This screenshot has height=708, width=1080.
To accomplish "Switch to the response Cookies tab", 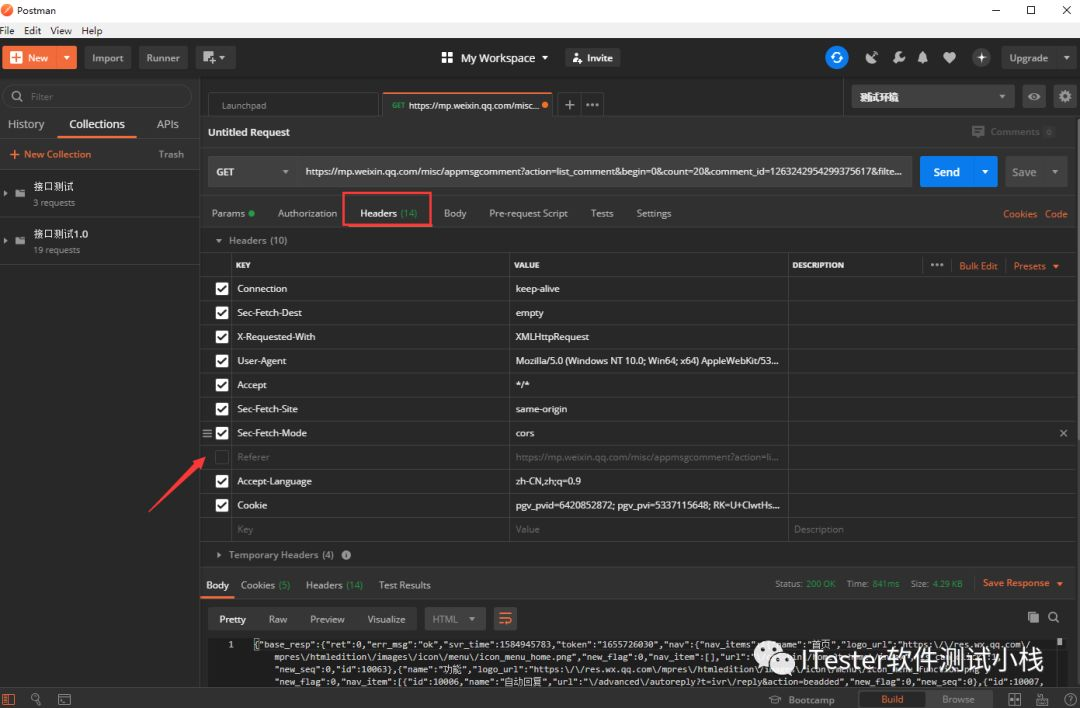I will [265, 585].
